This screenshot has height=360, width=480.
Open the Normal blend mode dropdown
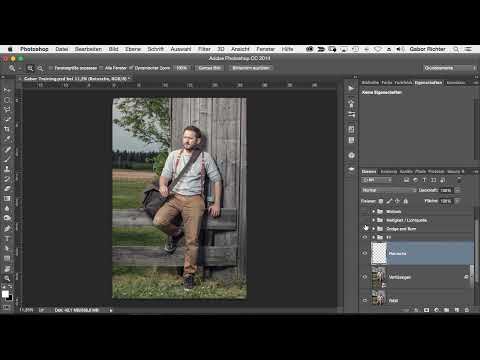tap(389, 190)
